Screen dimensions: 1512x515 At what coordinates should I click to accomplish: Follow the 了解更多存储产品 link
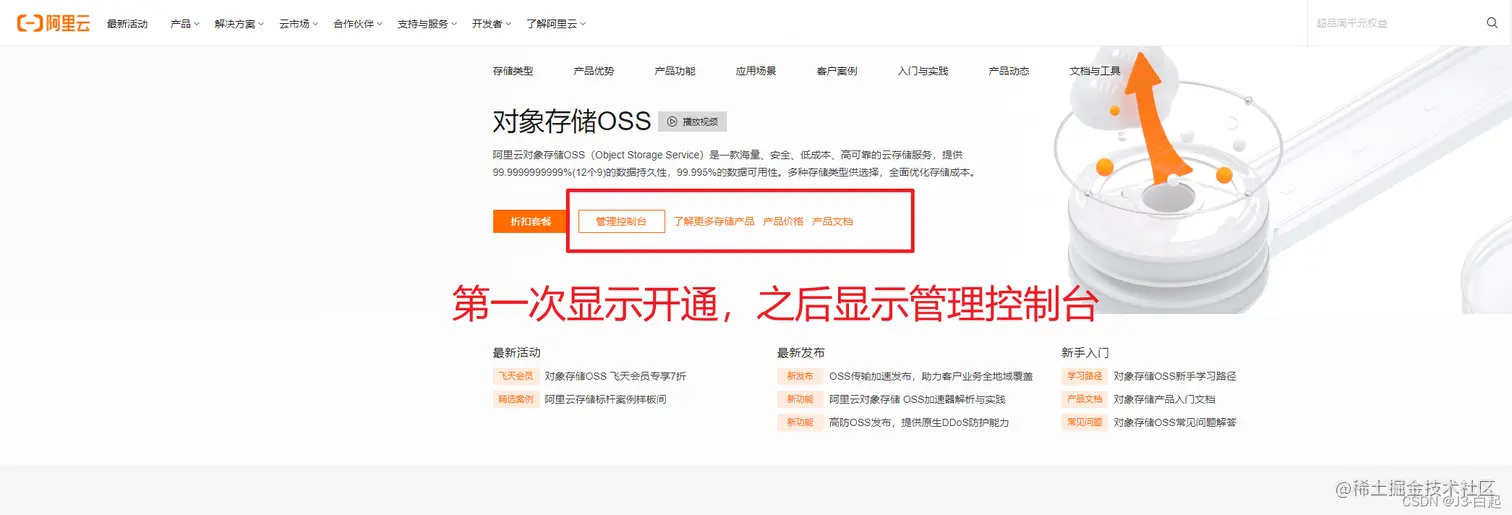tap(714, 221)
